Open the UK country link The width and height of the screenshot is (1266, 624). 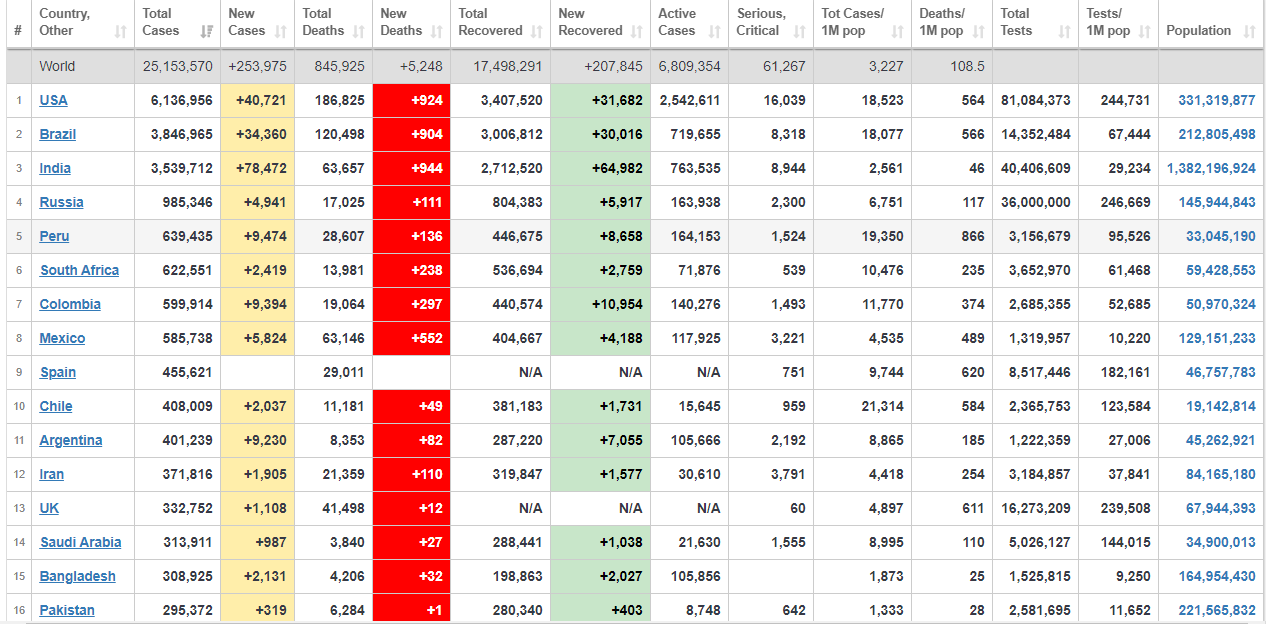(x=50, y=508)
